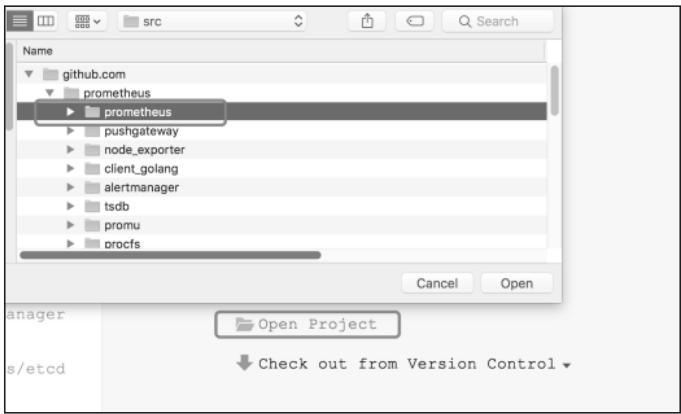The width and height of the screenshot is (681, 414).
Task: Expand the selected prometheus folder
Action: pos(70,112)
